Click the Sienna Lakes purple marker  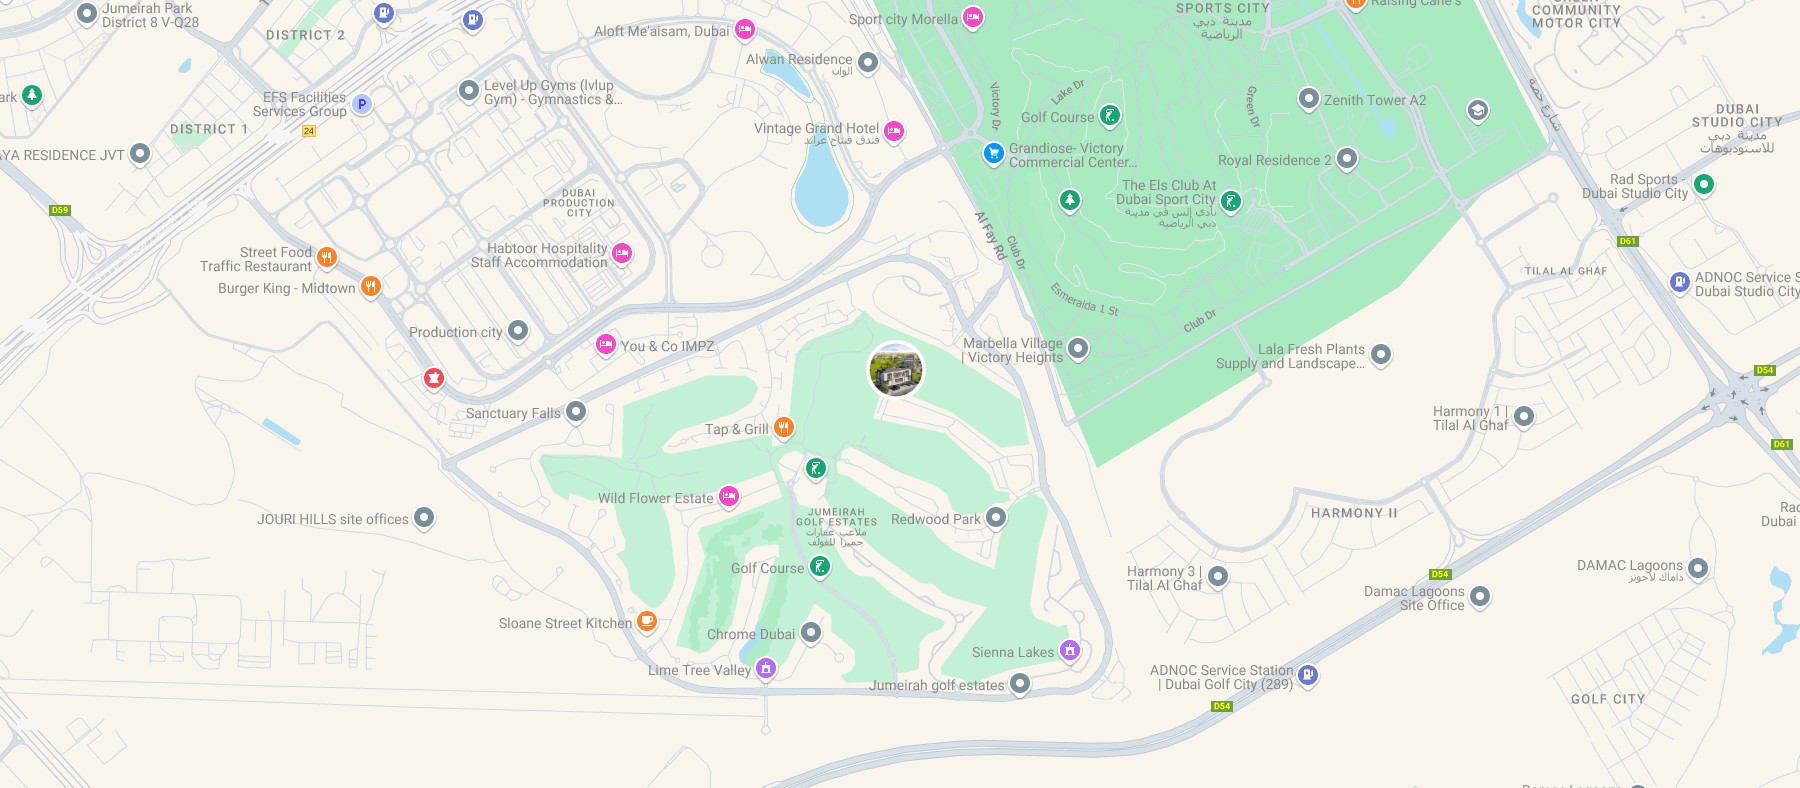(1070, 651)
